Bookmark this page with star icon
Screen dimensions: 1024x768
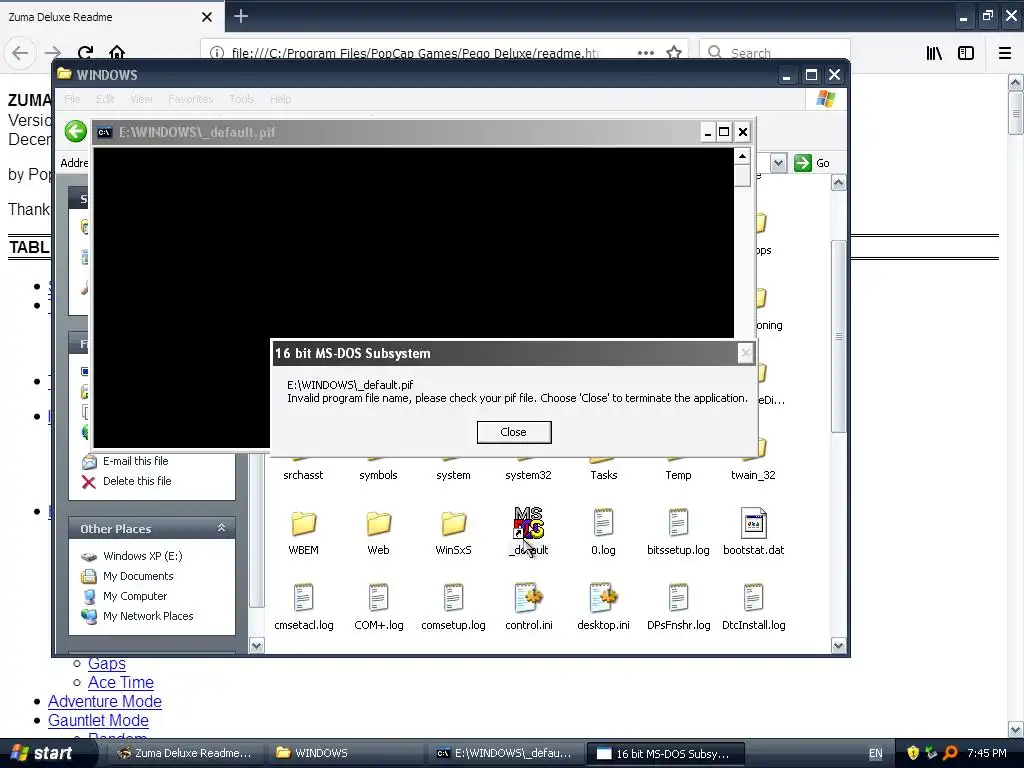[x=674, y=53]
